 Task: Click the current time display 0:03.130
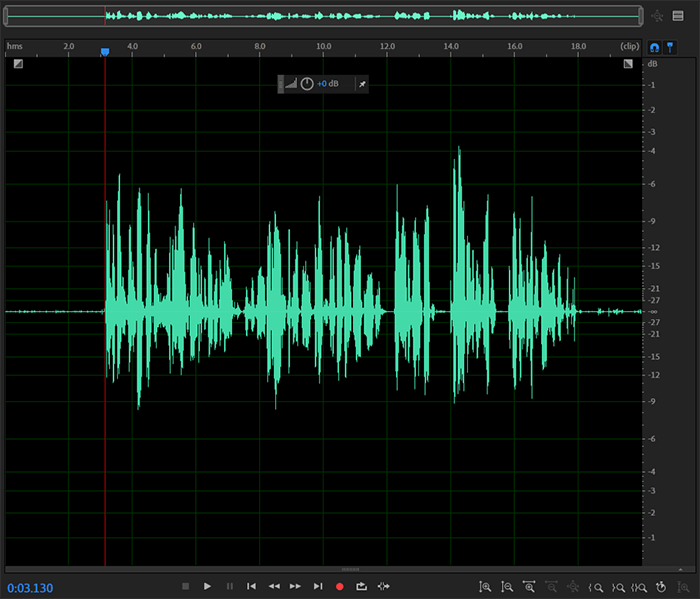point(30,587)
